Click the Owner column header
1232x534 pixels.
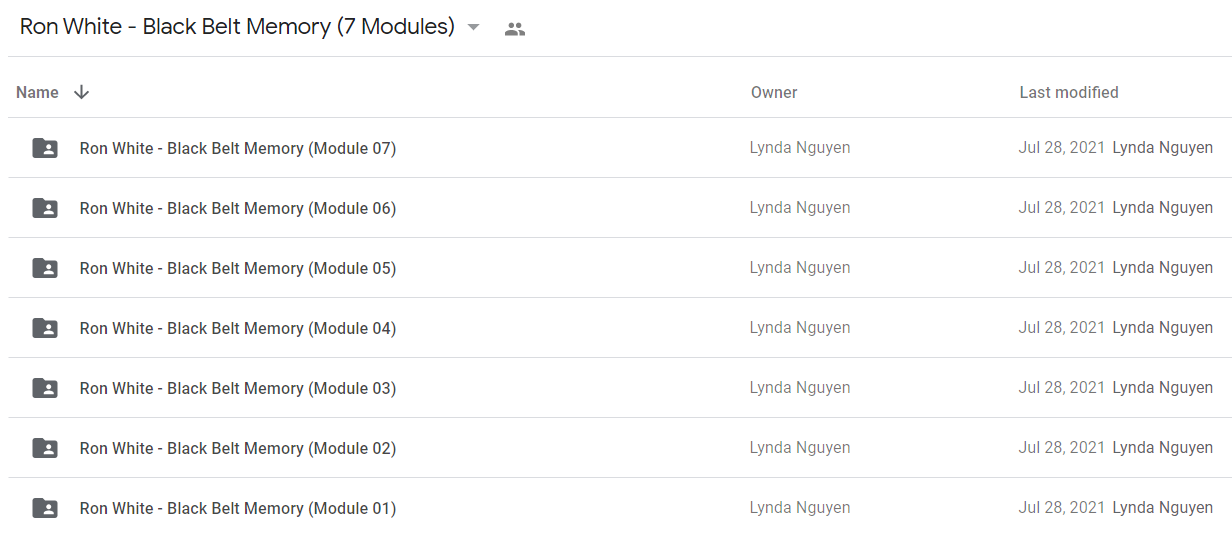tap(774, 92)
